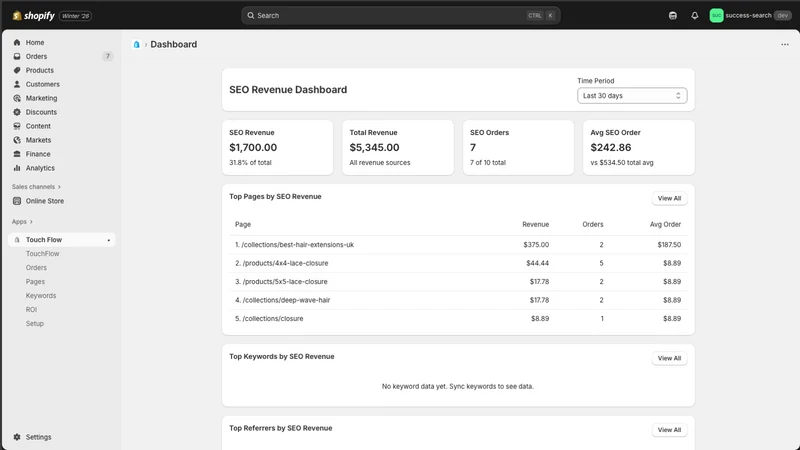Open the Time Period dropdown

(632, 95)
